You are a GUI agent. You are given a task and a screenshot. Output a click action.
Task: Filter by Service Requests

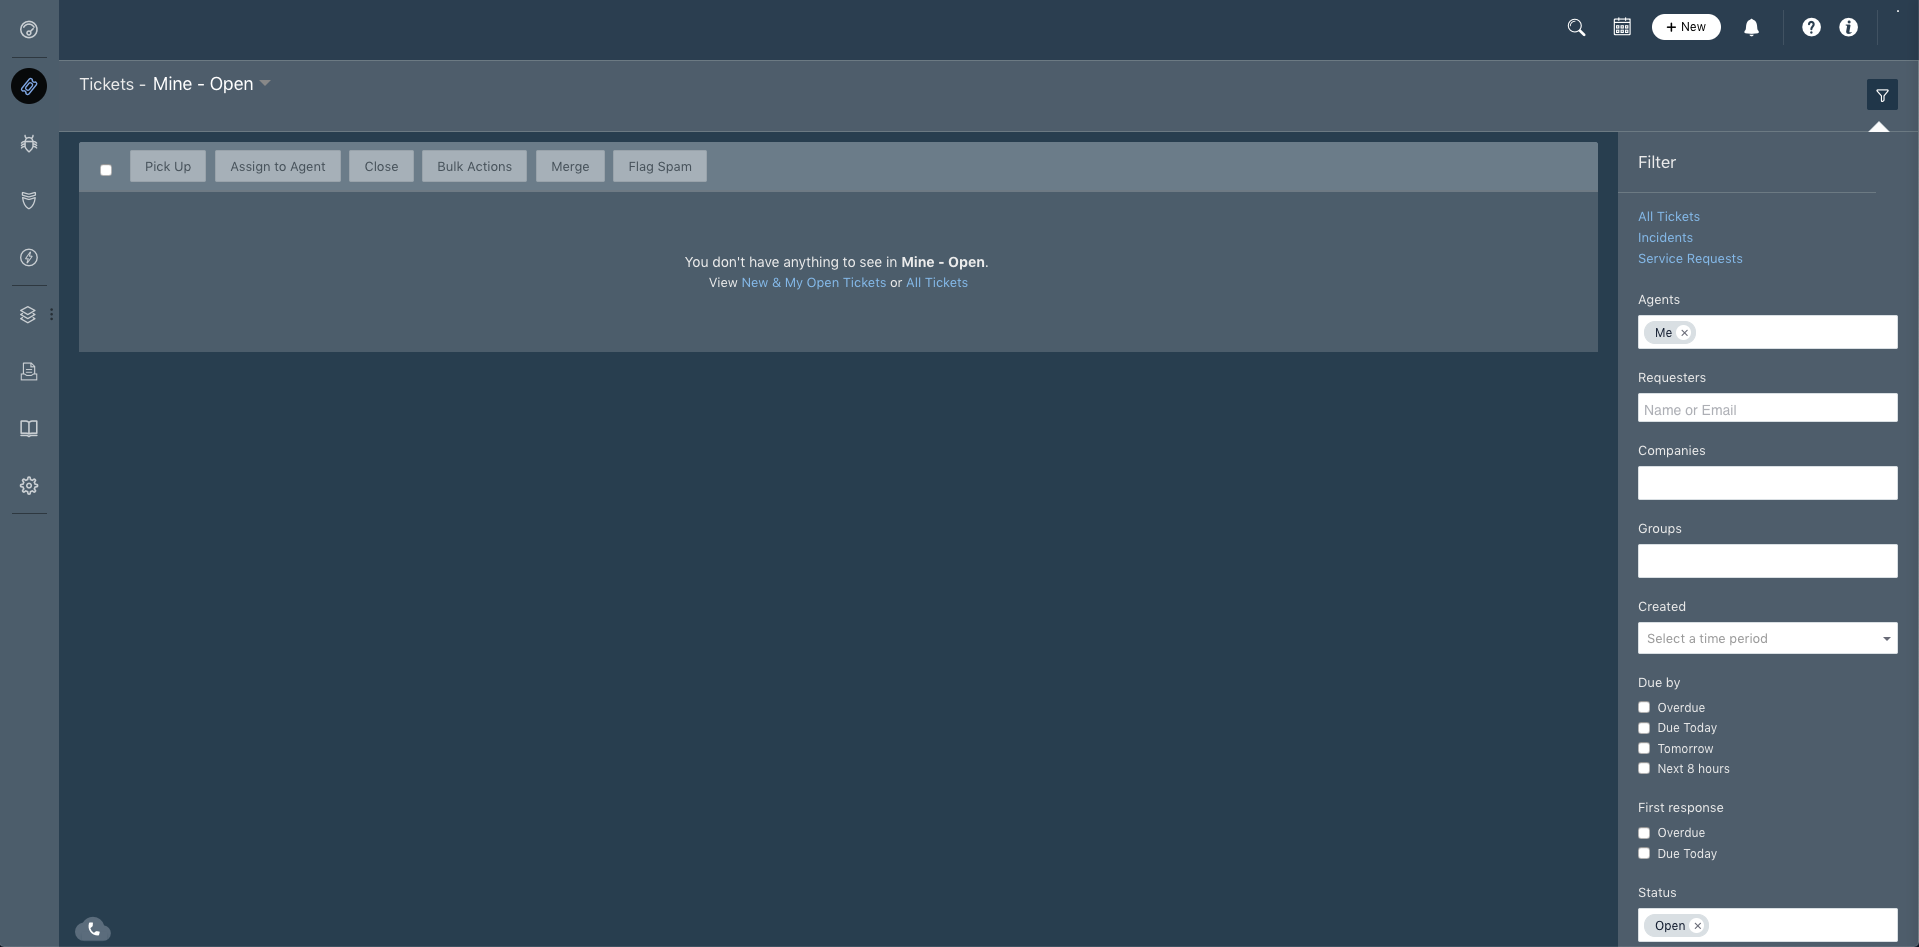[x=1690, y=258]
